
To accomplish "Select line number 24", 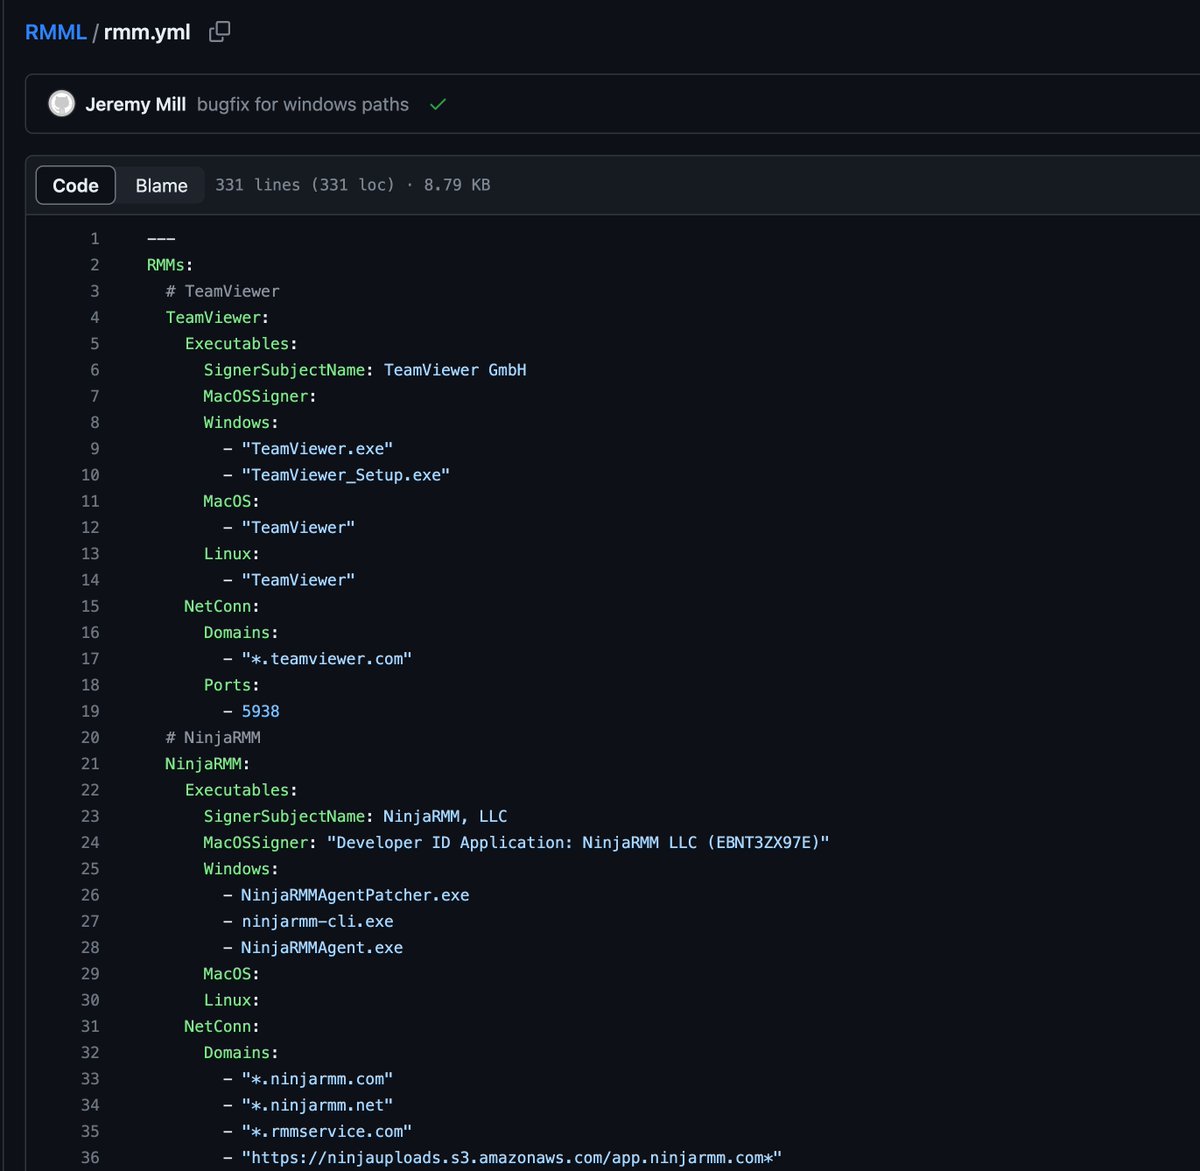I will pos(90,842).
